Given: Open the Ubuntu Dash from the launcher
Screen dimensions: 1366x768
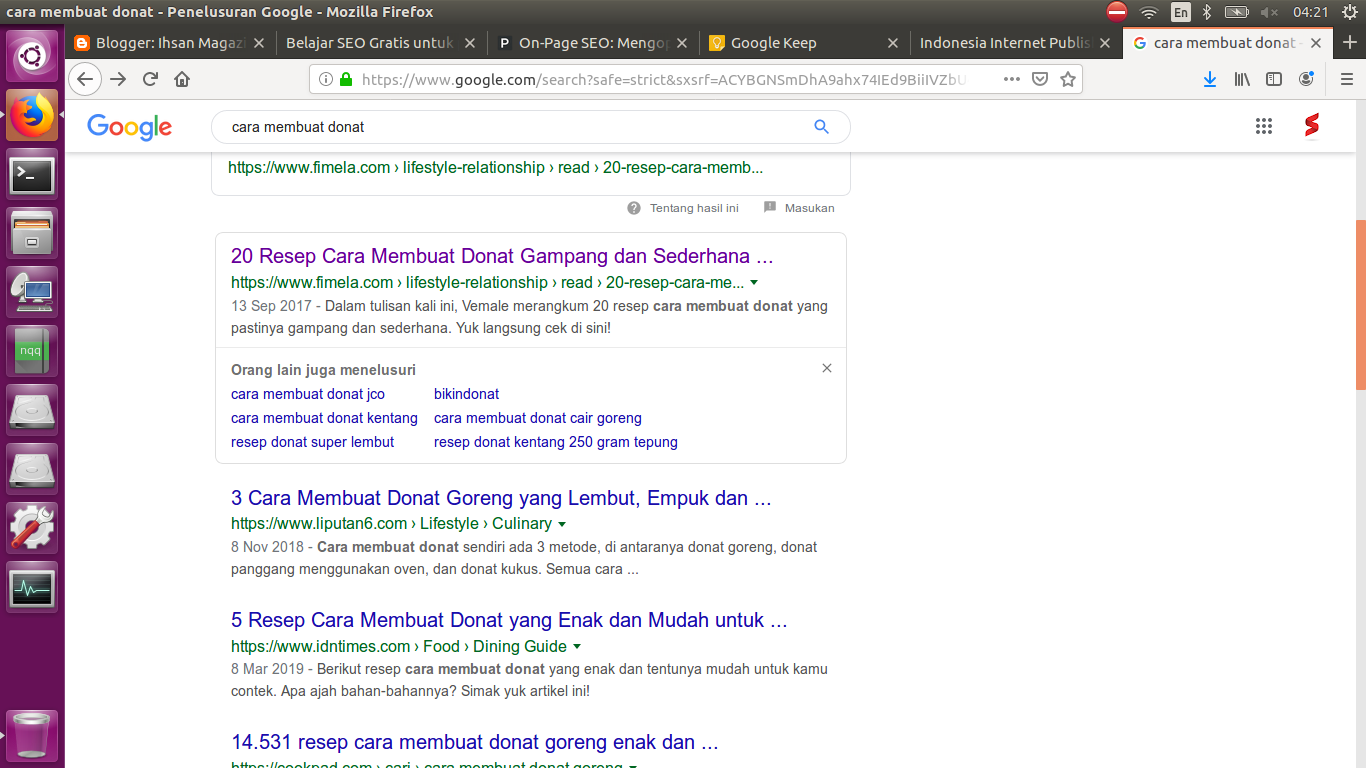Looking at the screenshot, I should [33, 57].
